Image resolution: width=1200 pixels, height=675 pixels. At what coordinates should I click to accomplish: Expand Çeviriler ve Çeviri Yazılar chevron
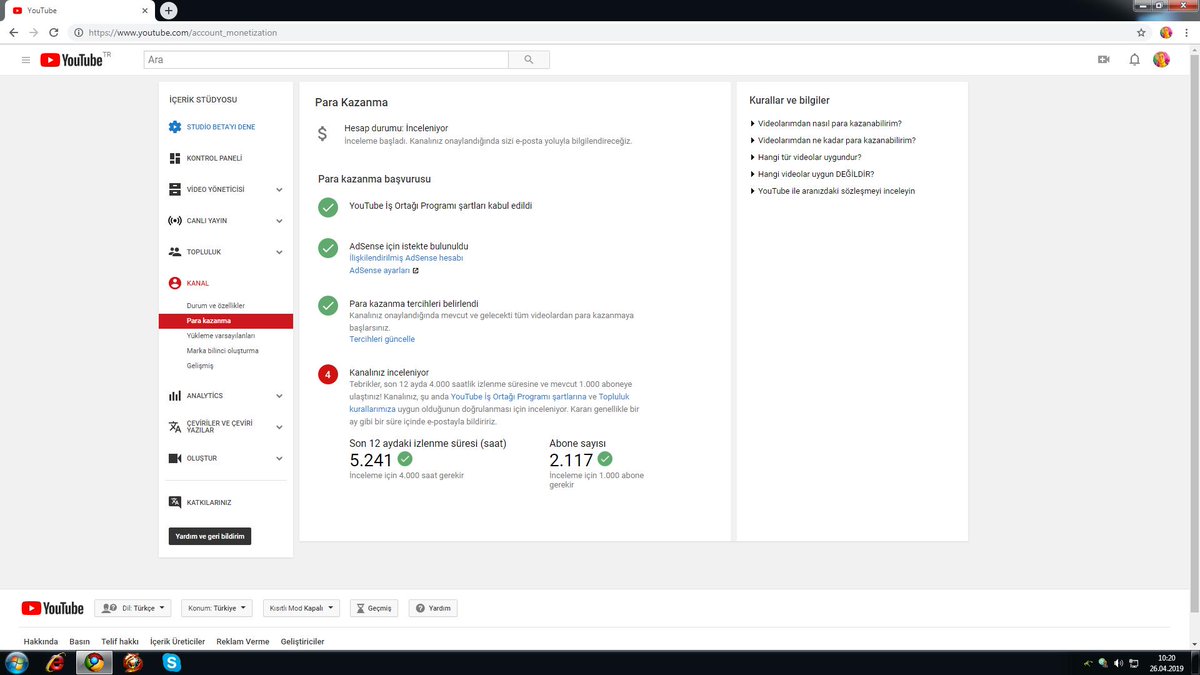point(279,427)
